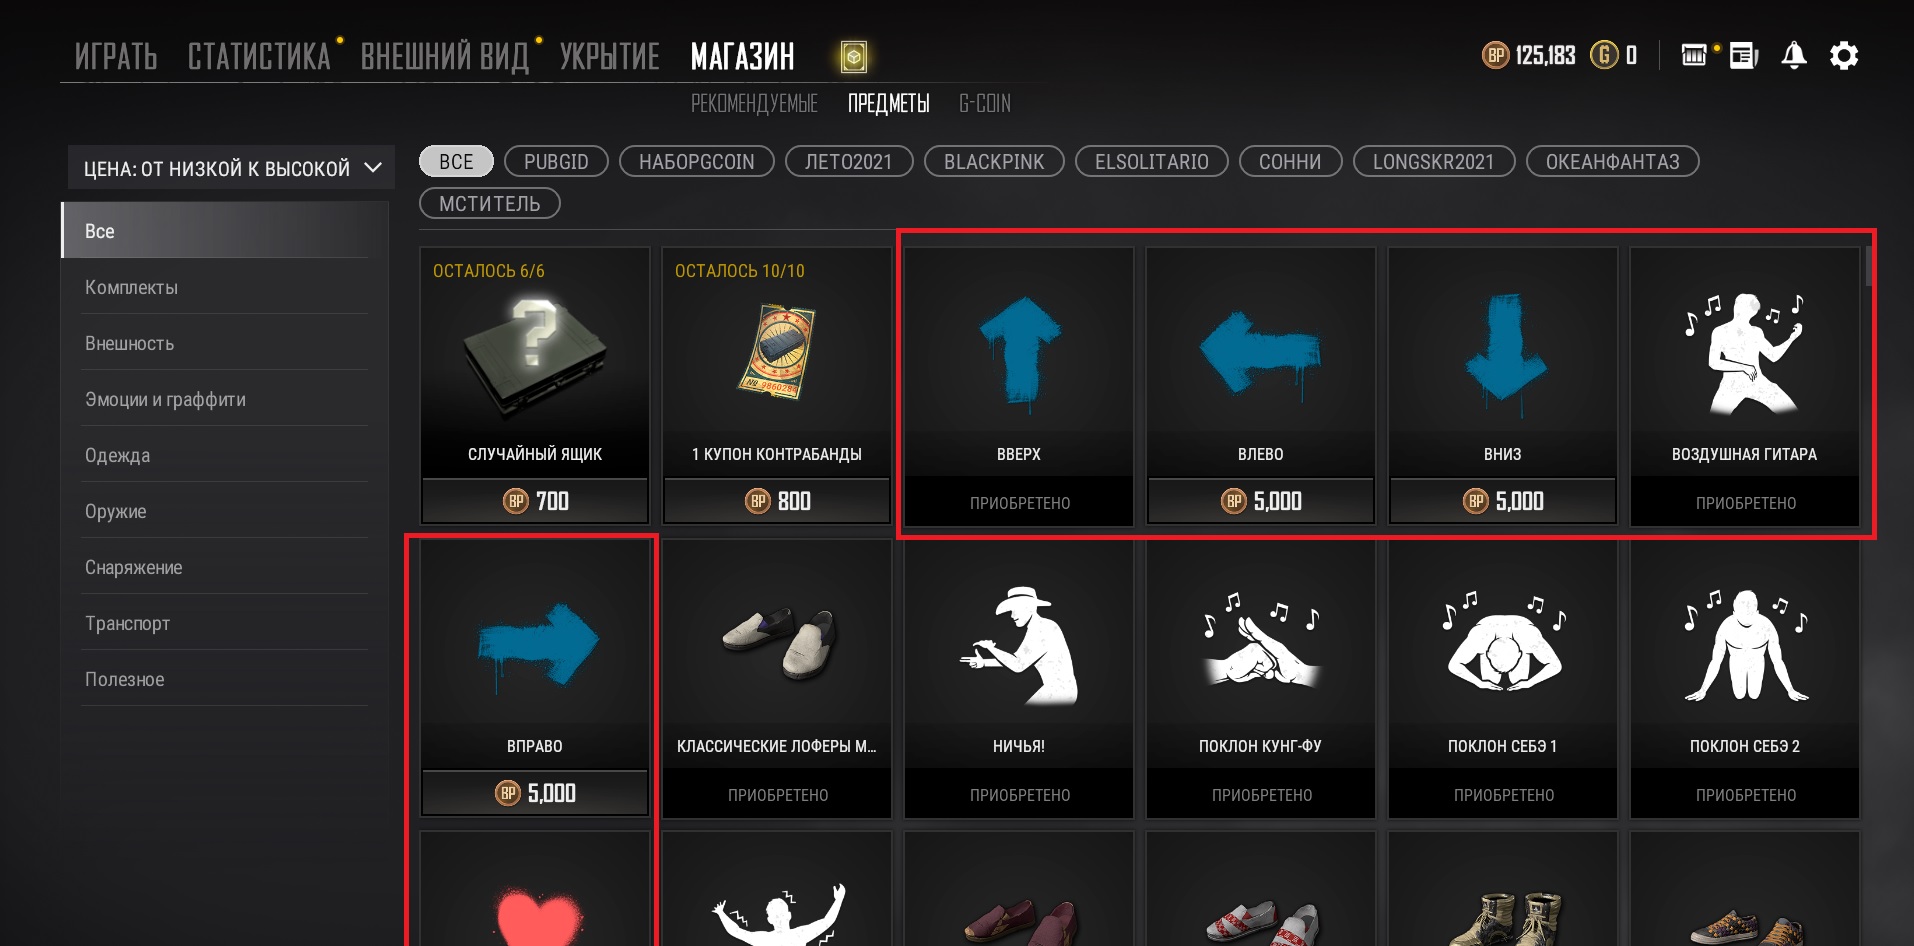Expand the price sorting dropdown
The image size is (1914, 946).
point(231,168)
